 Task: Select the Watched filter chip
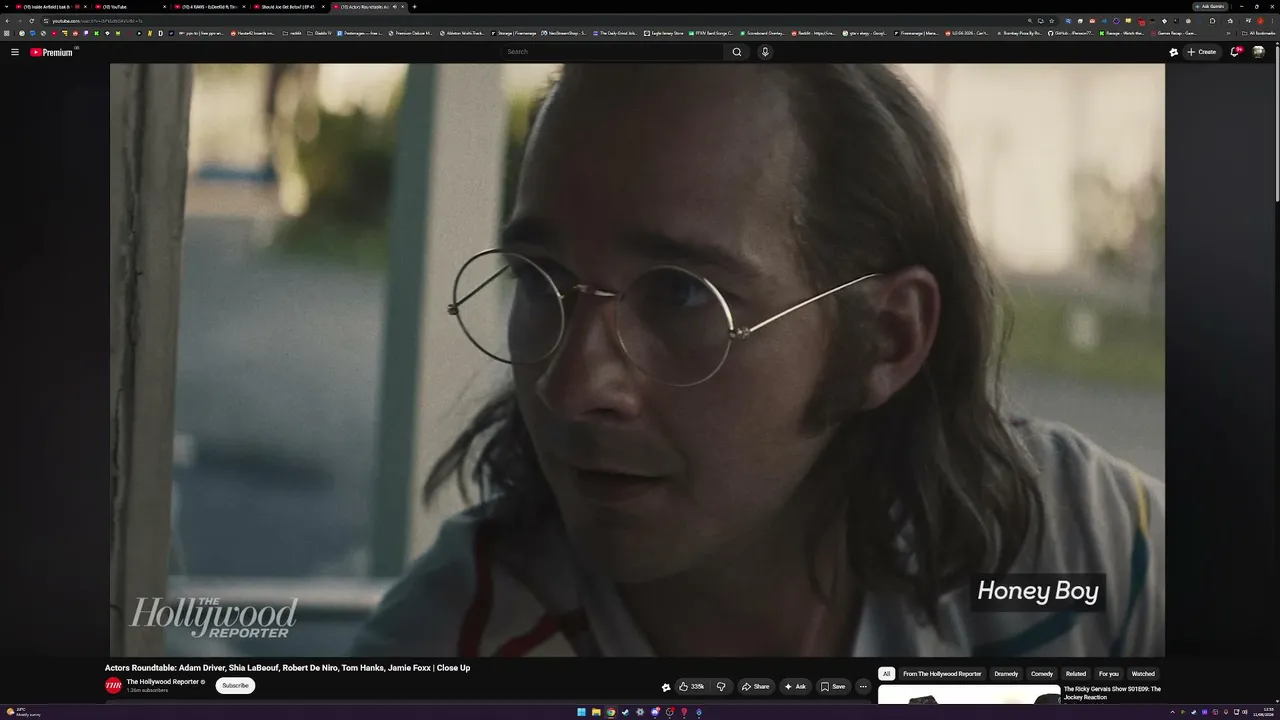coord(1143,674)
